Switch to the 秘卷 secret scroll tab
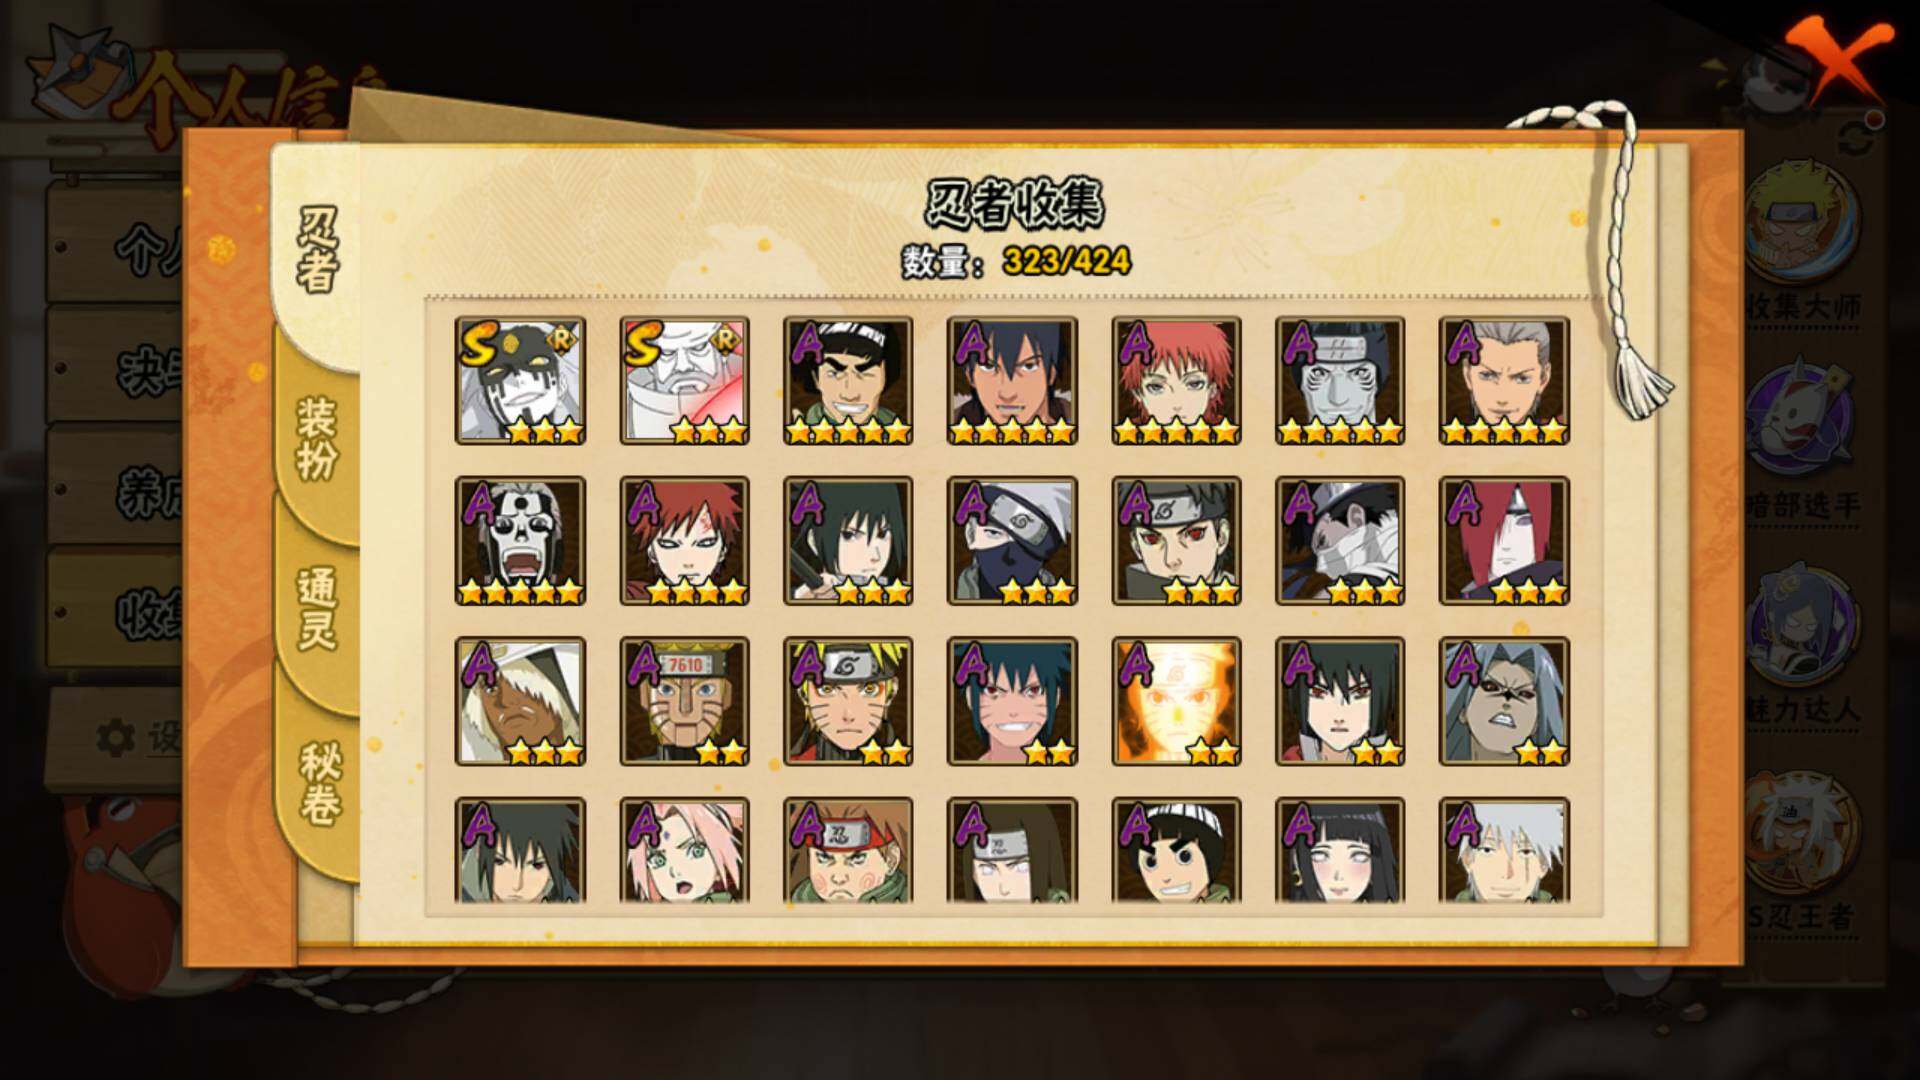The width and height of the screenshot is (1920, 1080). tap(320, 784)
